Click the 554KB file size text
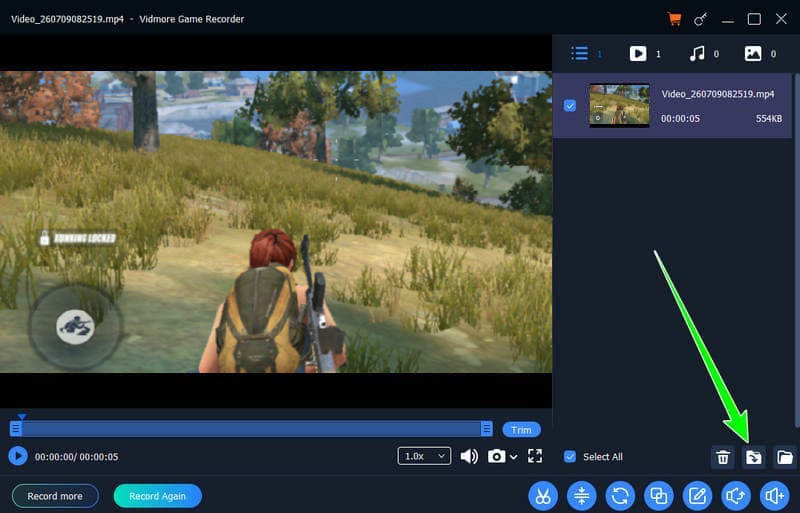800x513 pixels. [768, 118]
